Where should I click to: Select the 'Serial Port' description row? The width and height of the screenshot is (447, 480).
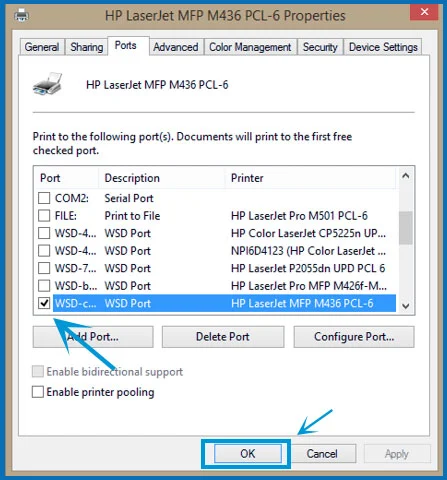pos(129,198)
